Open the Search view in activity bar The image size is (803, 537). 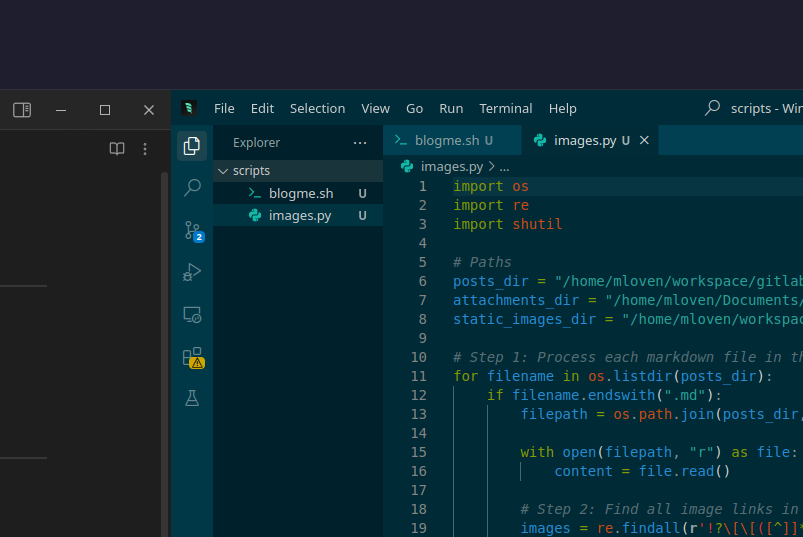click(192, 188)
